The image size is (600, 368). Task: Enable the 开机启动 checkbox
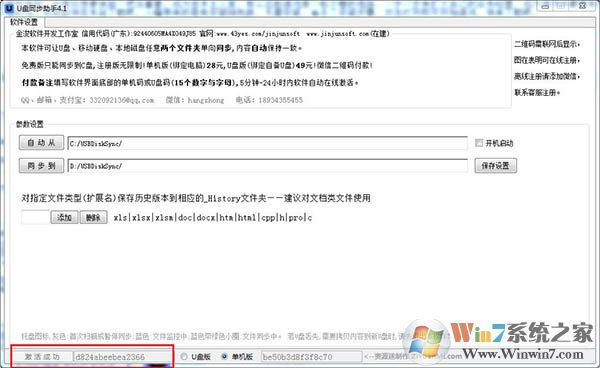click(479, 143)
